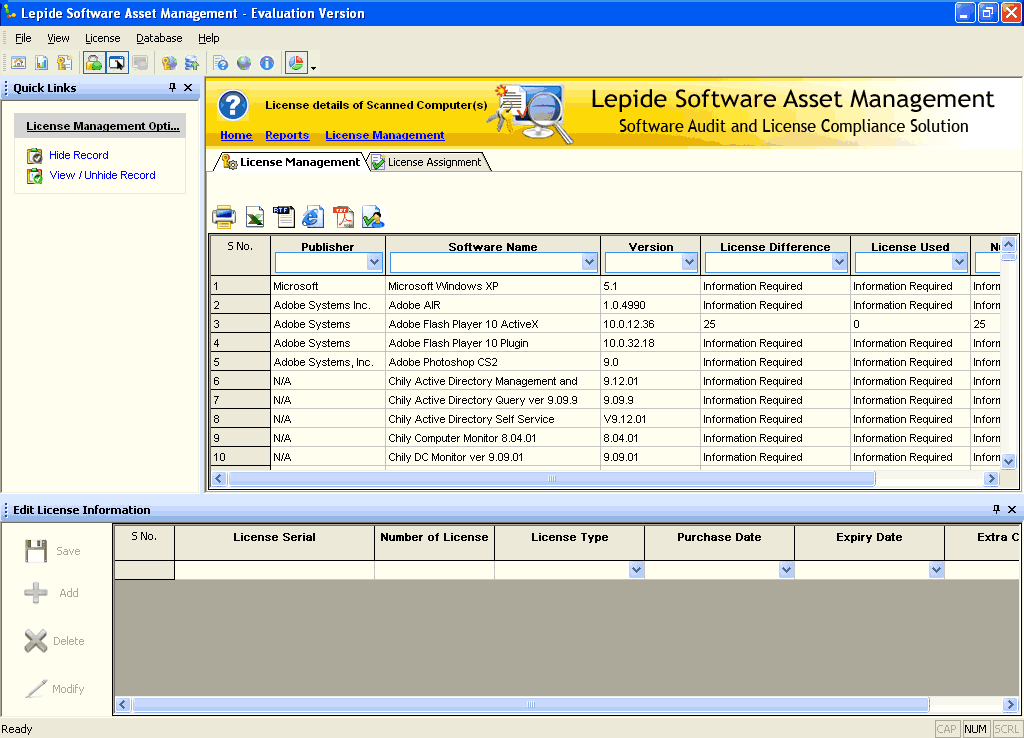Click the version 10.0.12.36 cell
1024x738 pixels.
[x=650, y=324]
